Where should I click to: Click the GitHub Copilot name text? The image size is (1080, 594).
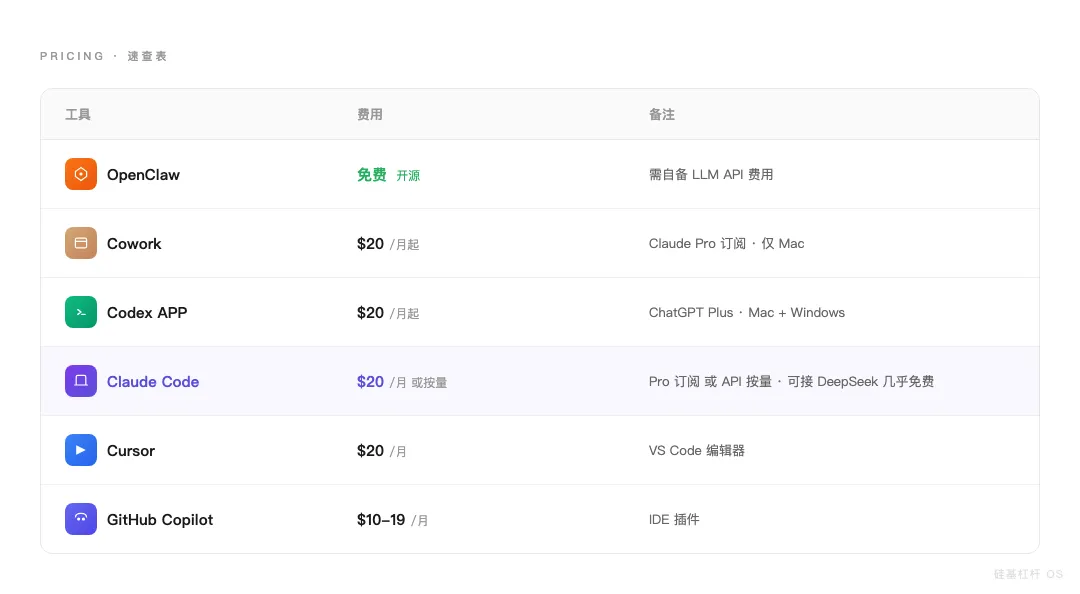(160, 520)
